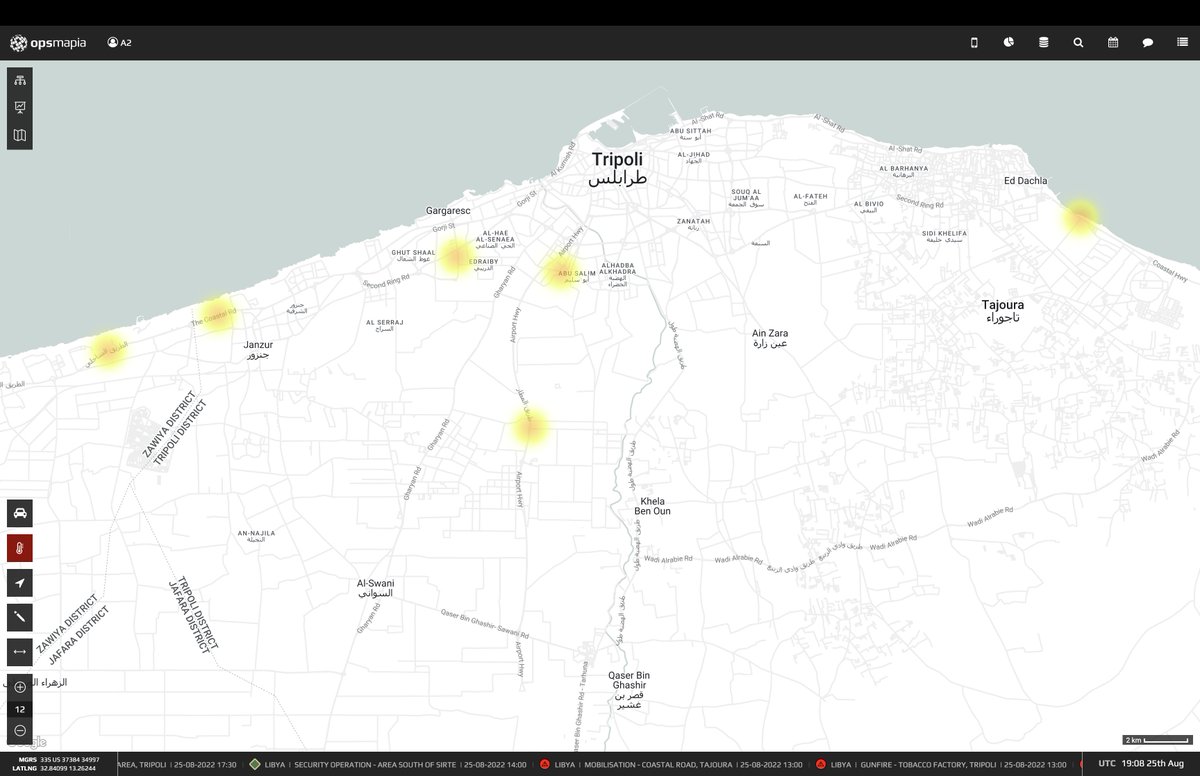Click the westernmost coastal heatmap hotspot
The image size is (1200, 776).
click(x=107, y=350)
